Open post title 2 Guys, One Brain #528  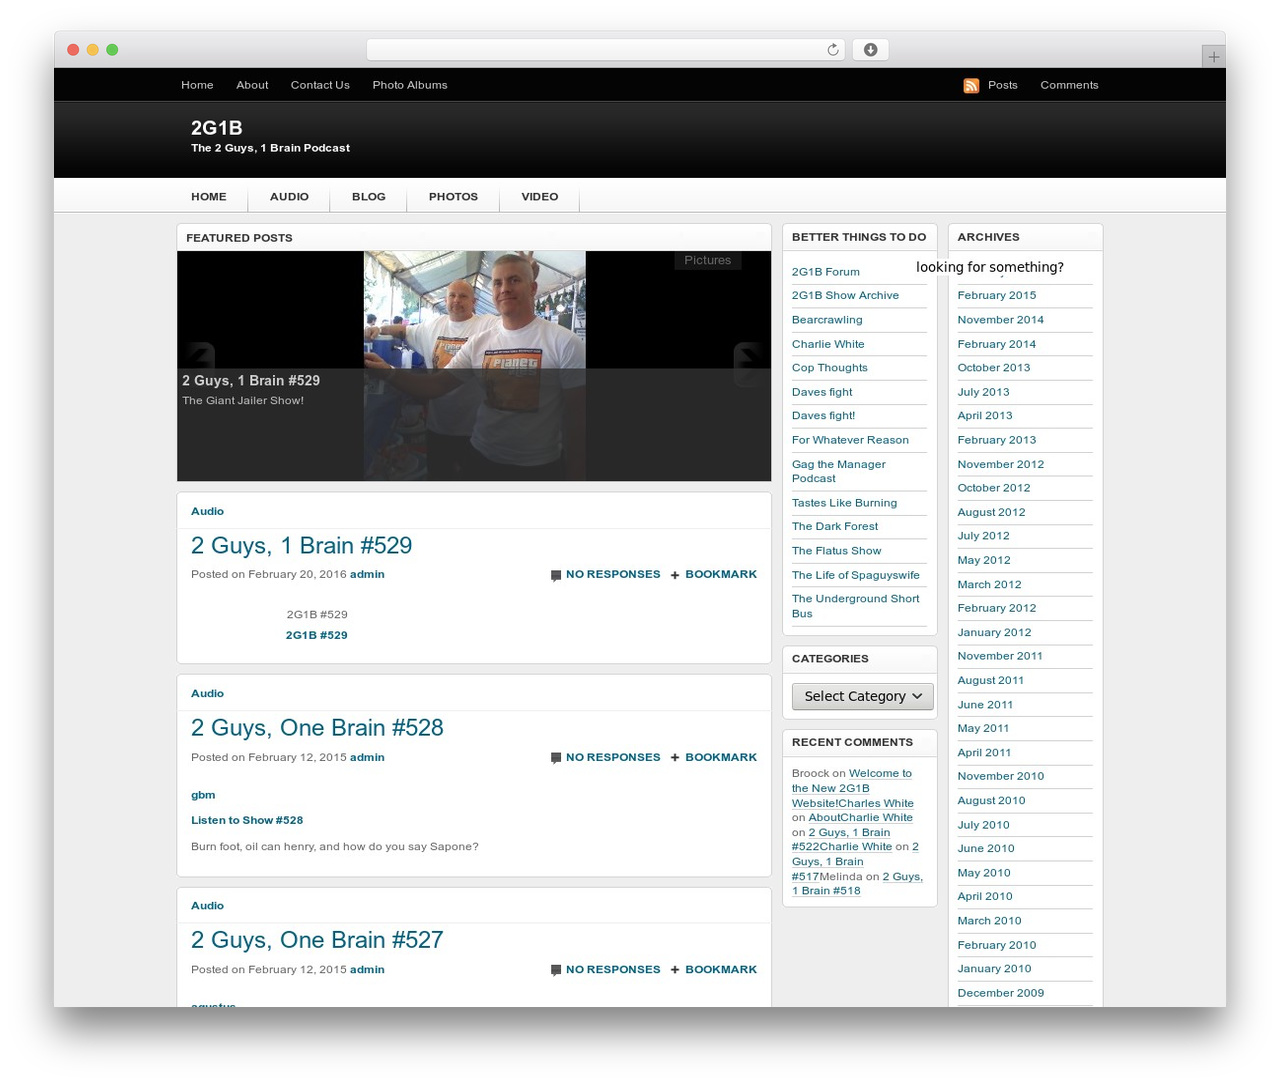click(x=317, y=728)
